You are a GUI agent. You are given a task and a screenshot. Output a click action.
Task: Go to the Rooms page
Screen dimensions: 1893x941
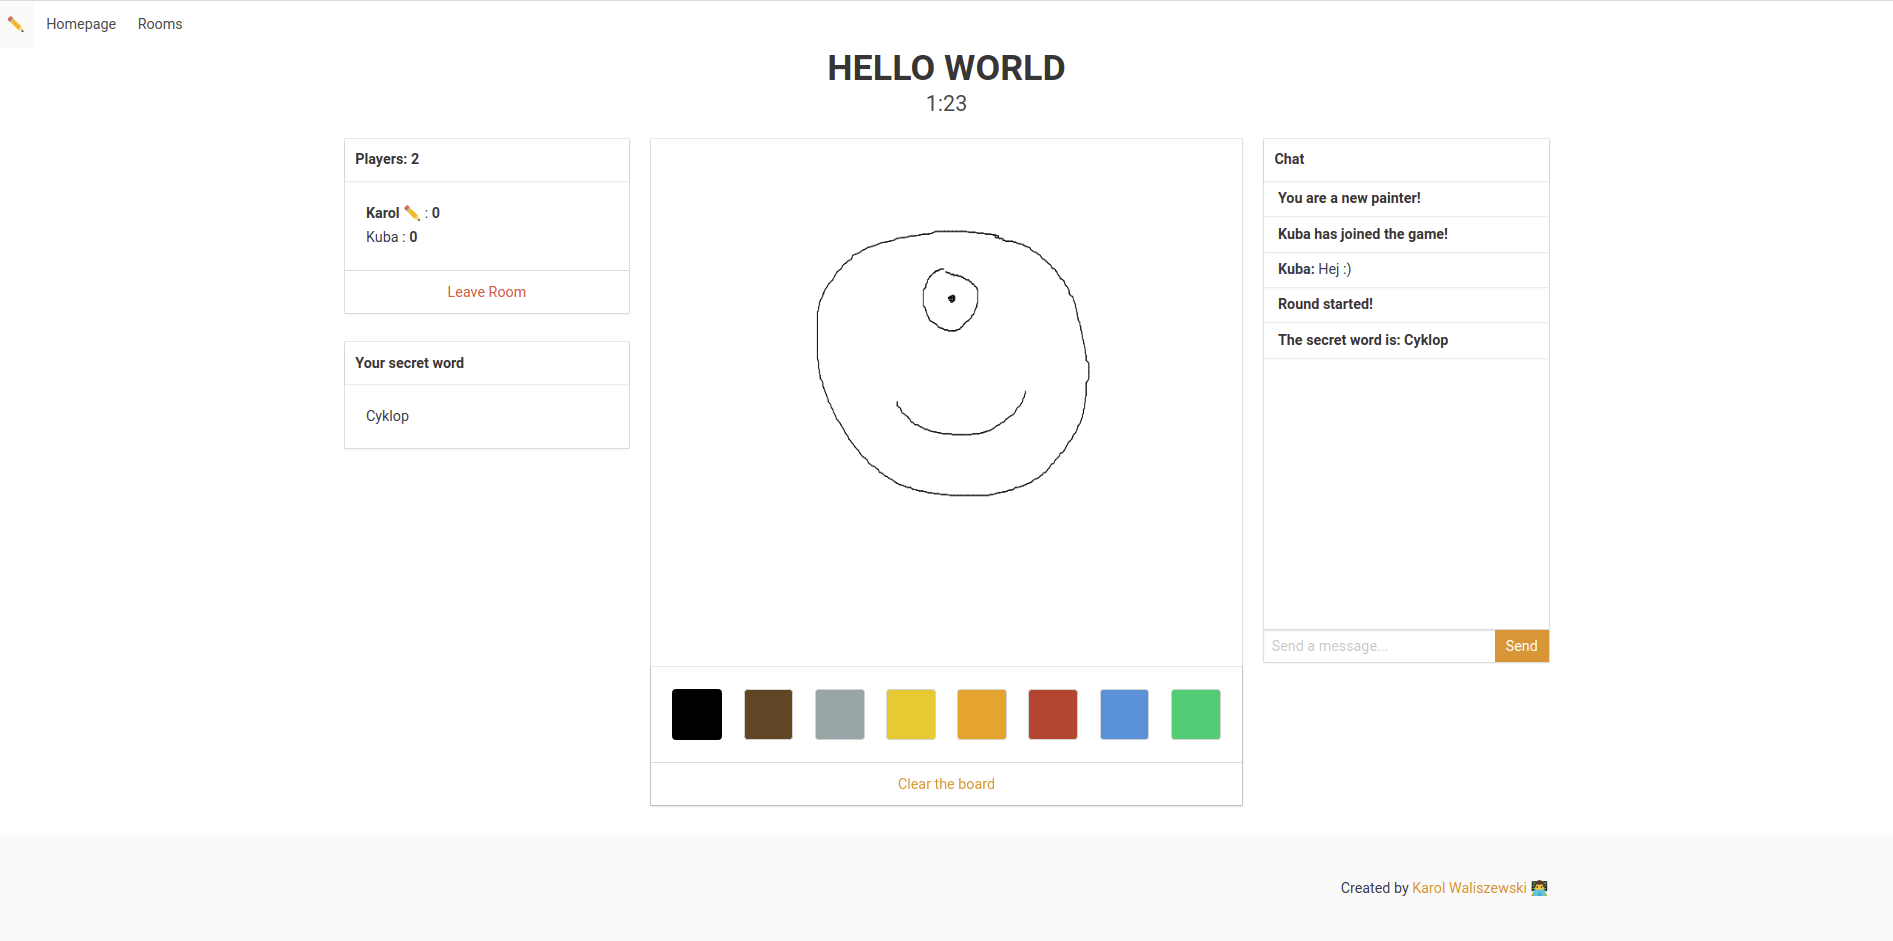pos(160,24)
